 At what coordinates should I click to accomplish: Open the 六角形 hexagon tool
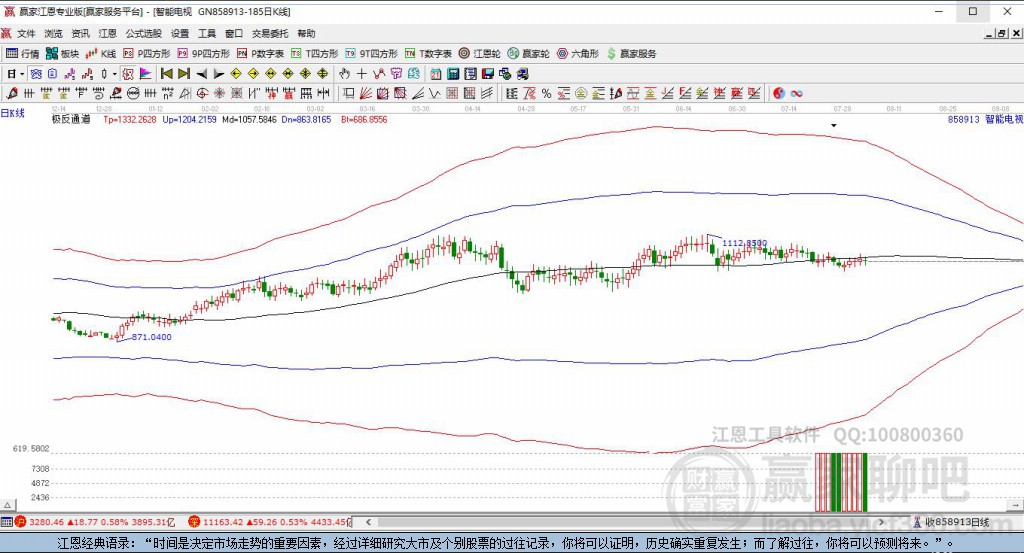point(578,54)
